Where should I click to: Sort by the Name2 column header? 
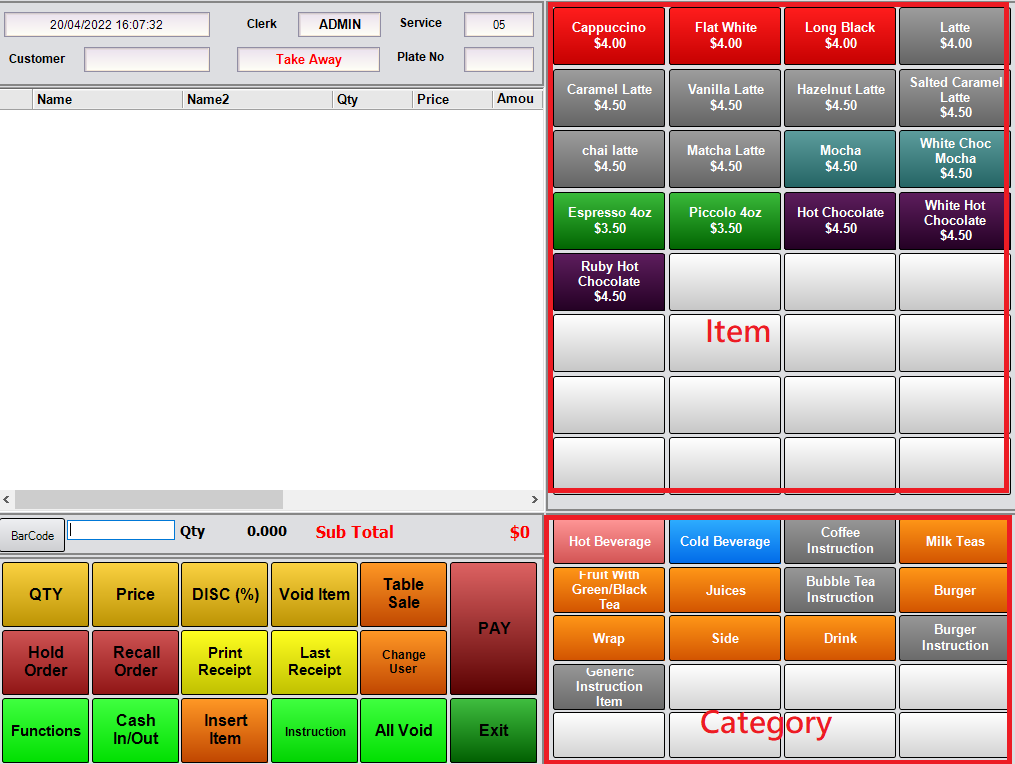click(257, 99)
